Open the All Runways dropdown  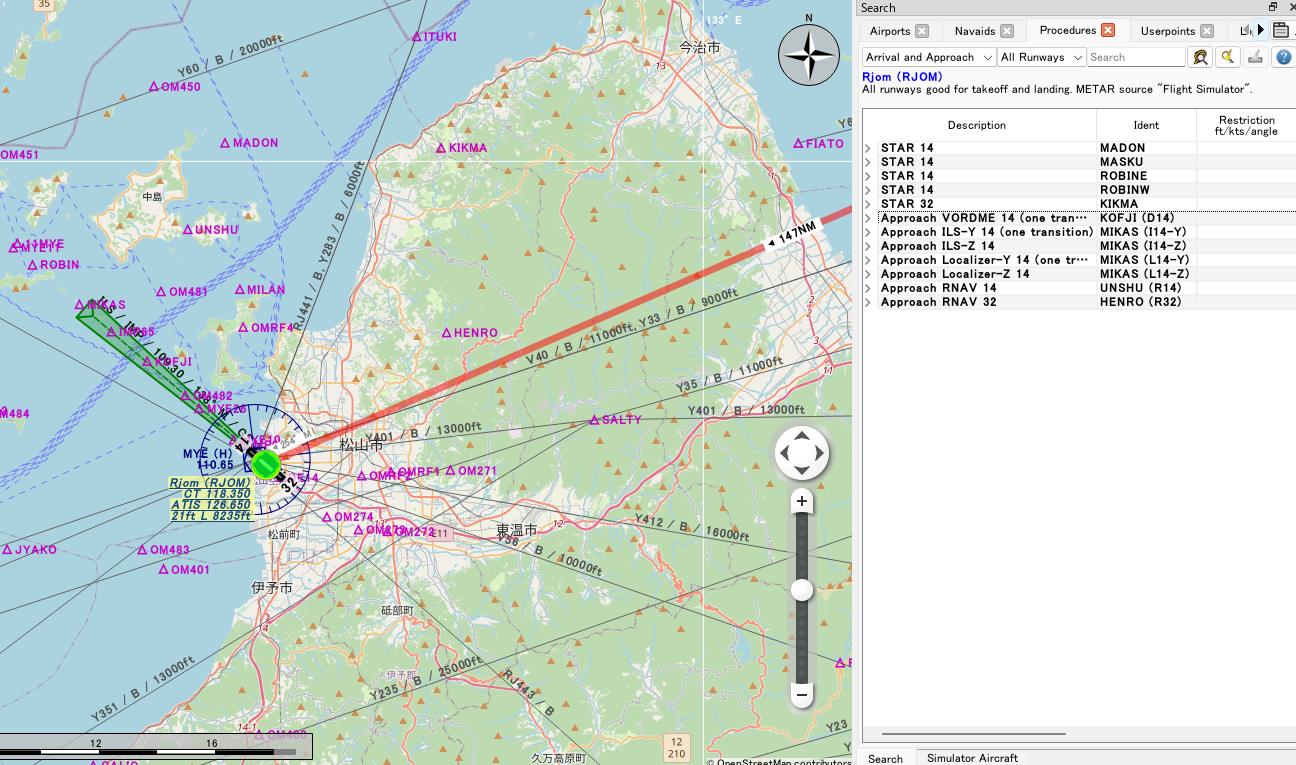point(1041,57)
